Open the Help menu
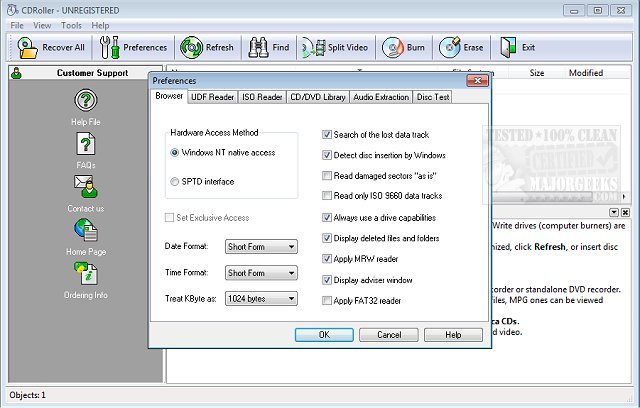This screenshot has height=408, width=640. coord(100,26)
